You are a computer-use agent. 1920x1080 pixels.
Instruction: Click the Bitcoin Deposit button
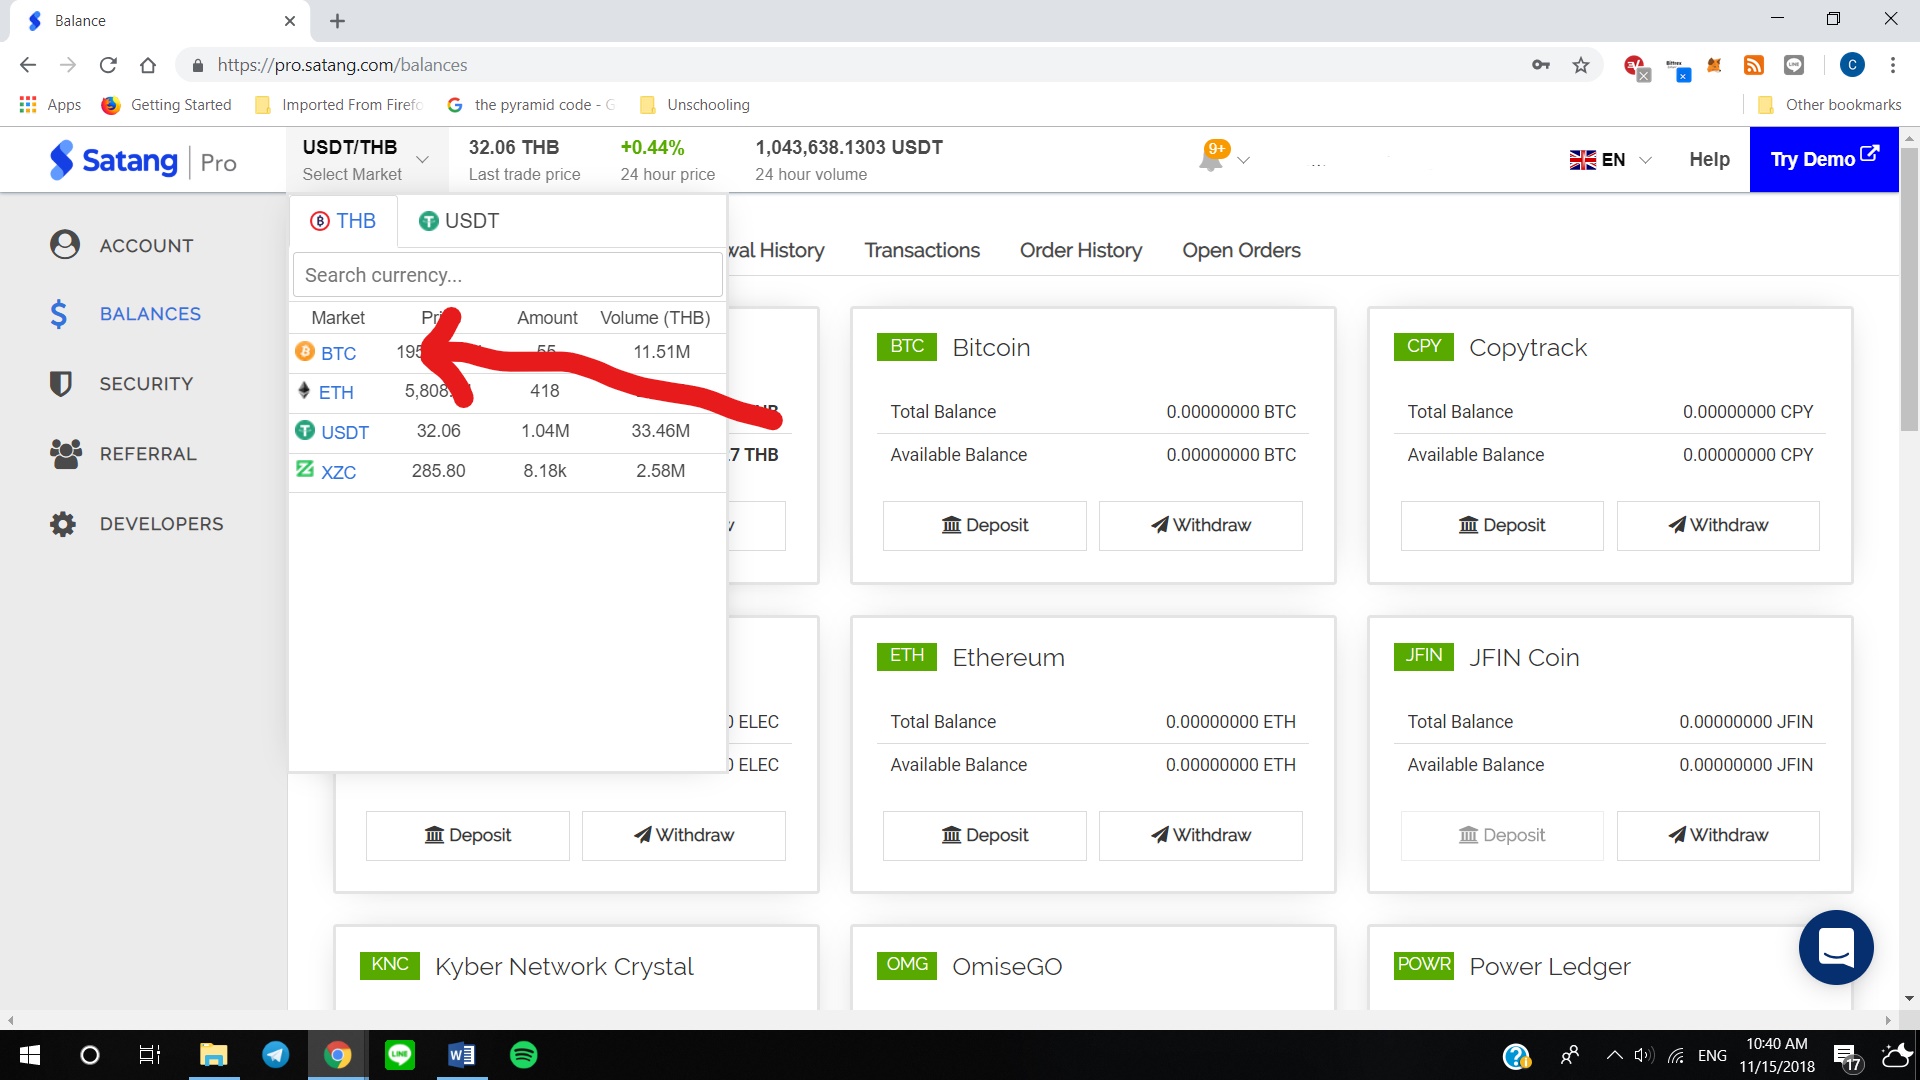pos(984,525)
